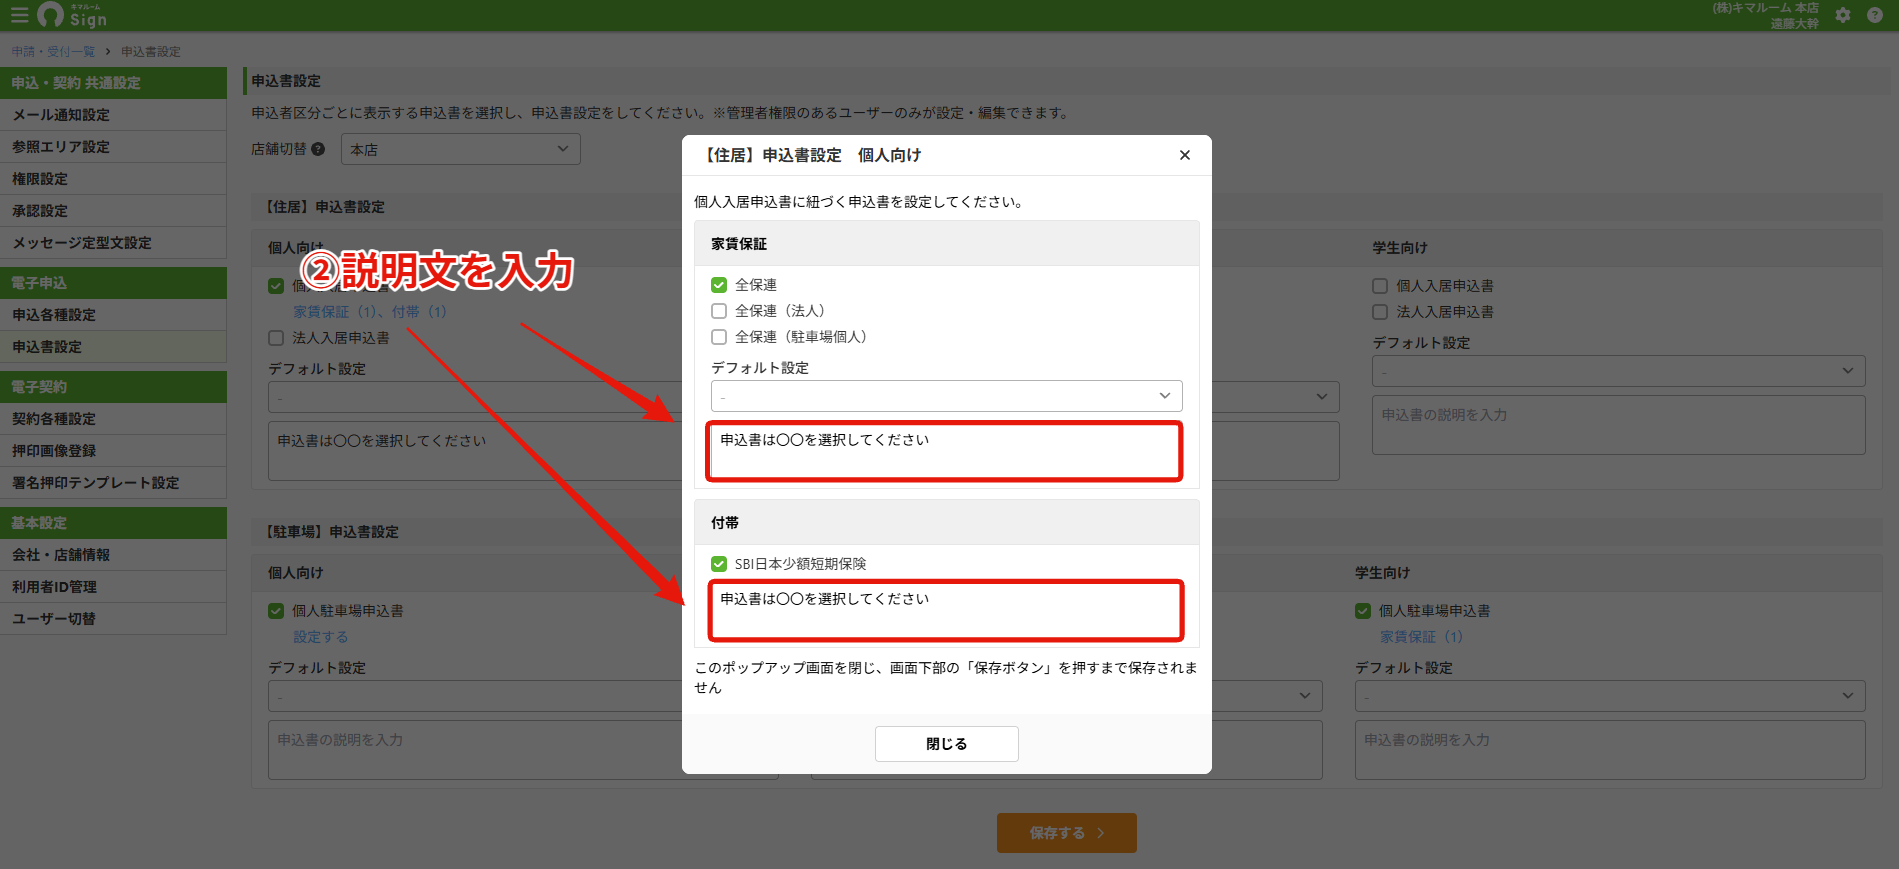Open 参照エリア設定 in sidebar
Viewport: 1899px width, 869px height.
point(113,147)
